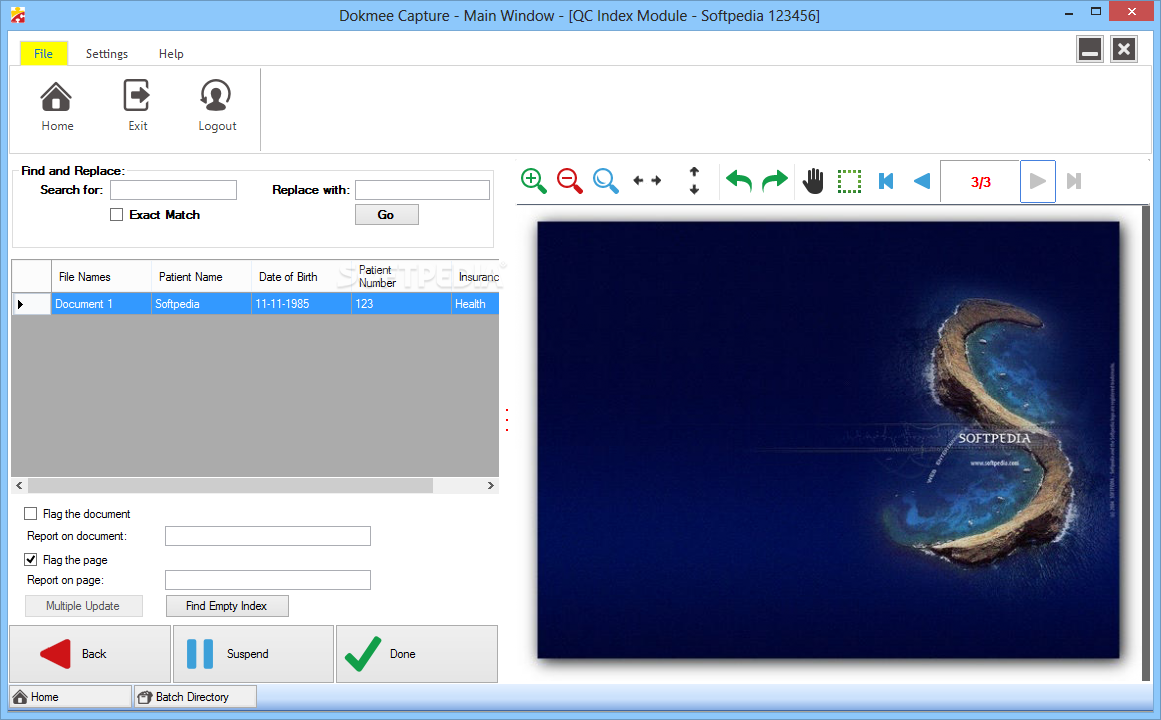Click the red dotted panel splitter handle
This screenshot has height=720, width=1161.
(507, 420)
